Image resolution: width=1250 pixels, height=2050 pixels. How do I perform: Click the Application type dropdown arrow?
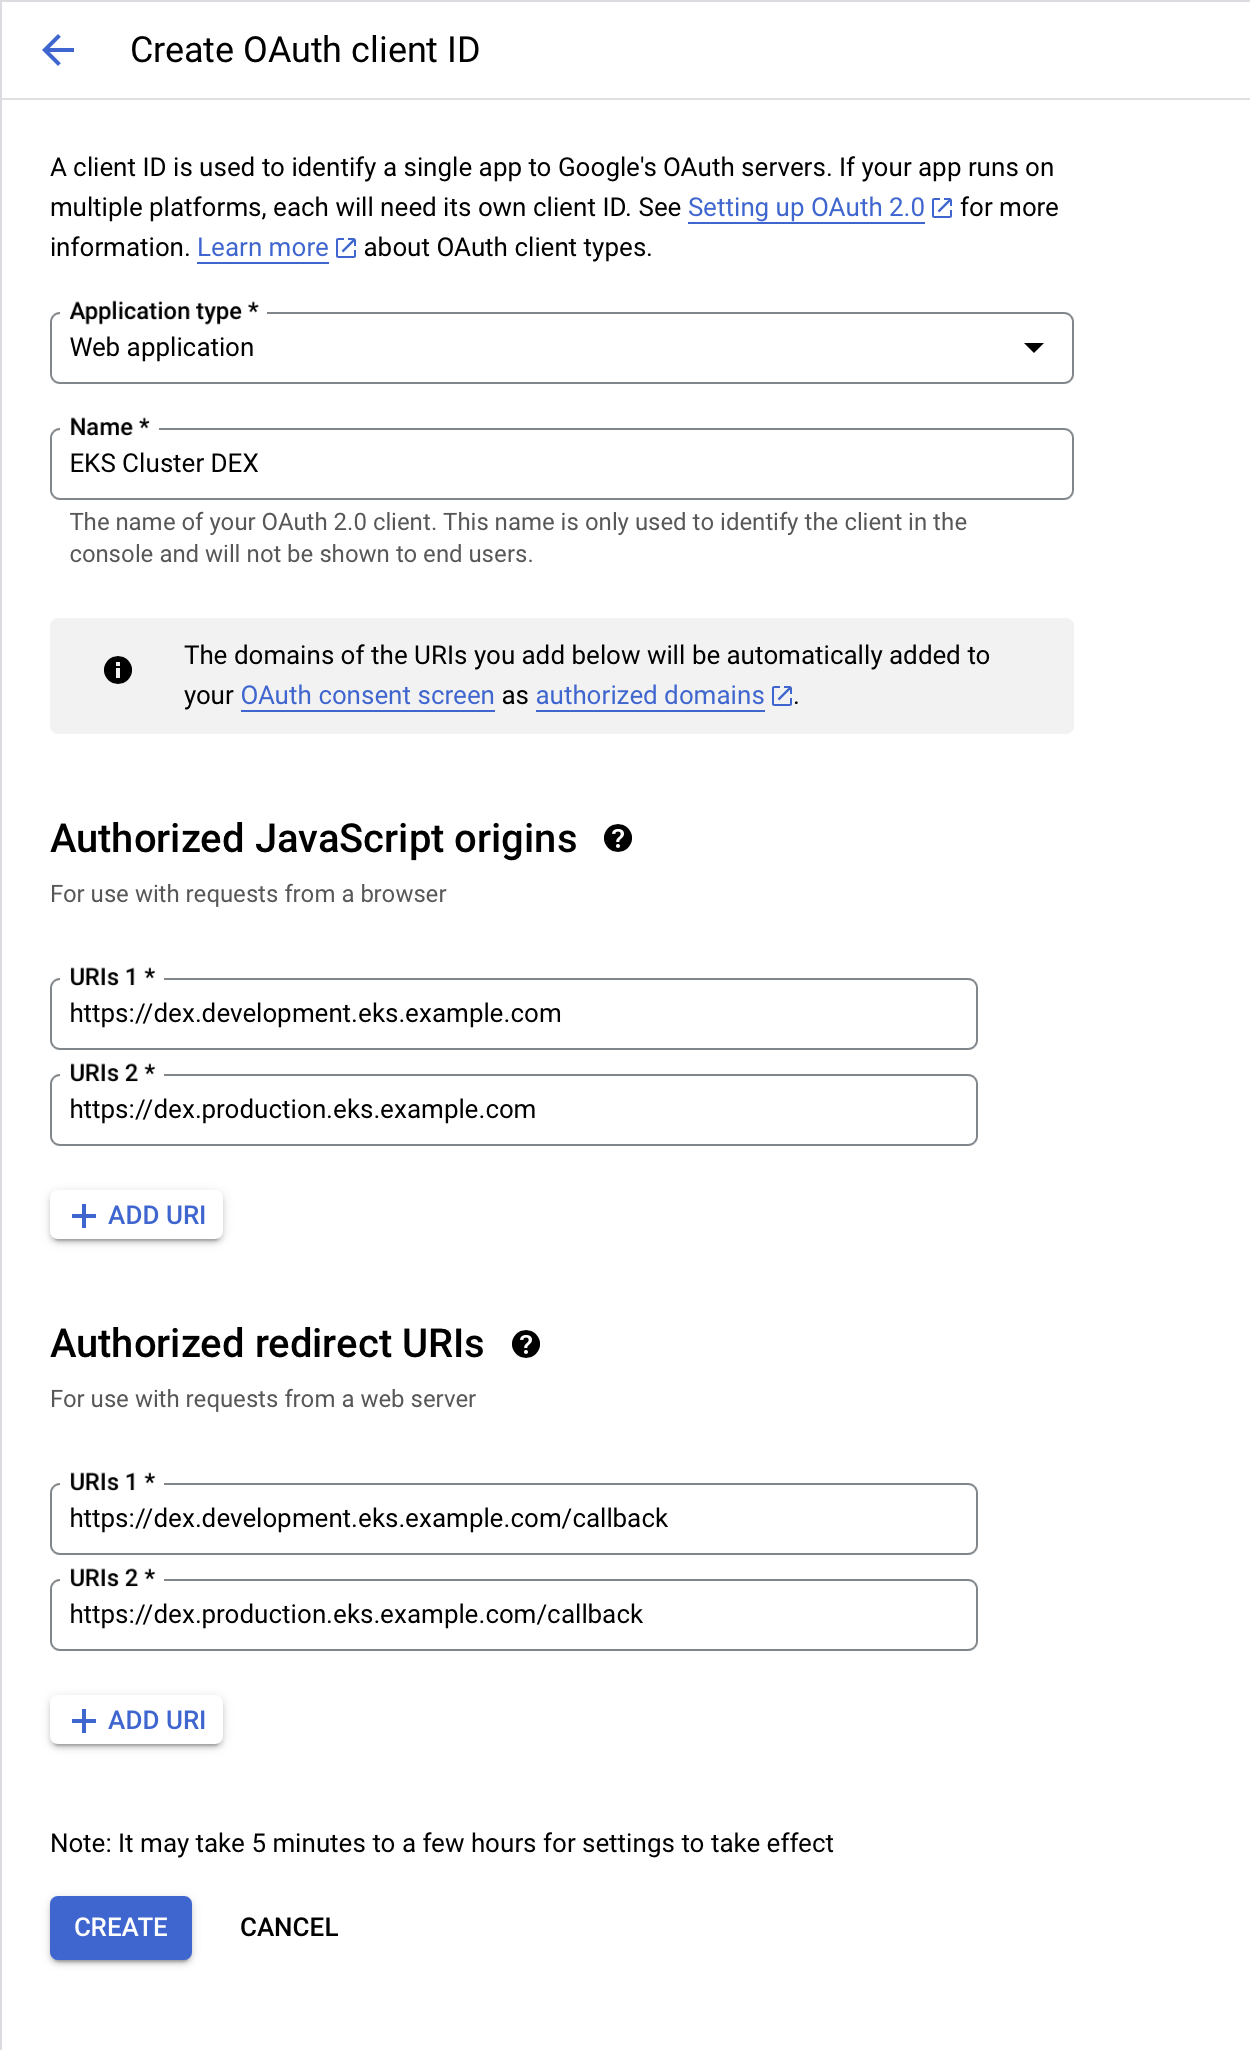pyautogui.click(x=1035, y=348)
